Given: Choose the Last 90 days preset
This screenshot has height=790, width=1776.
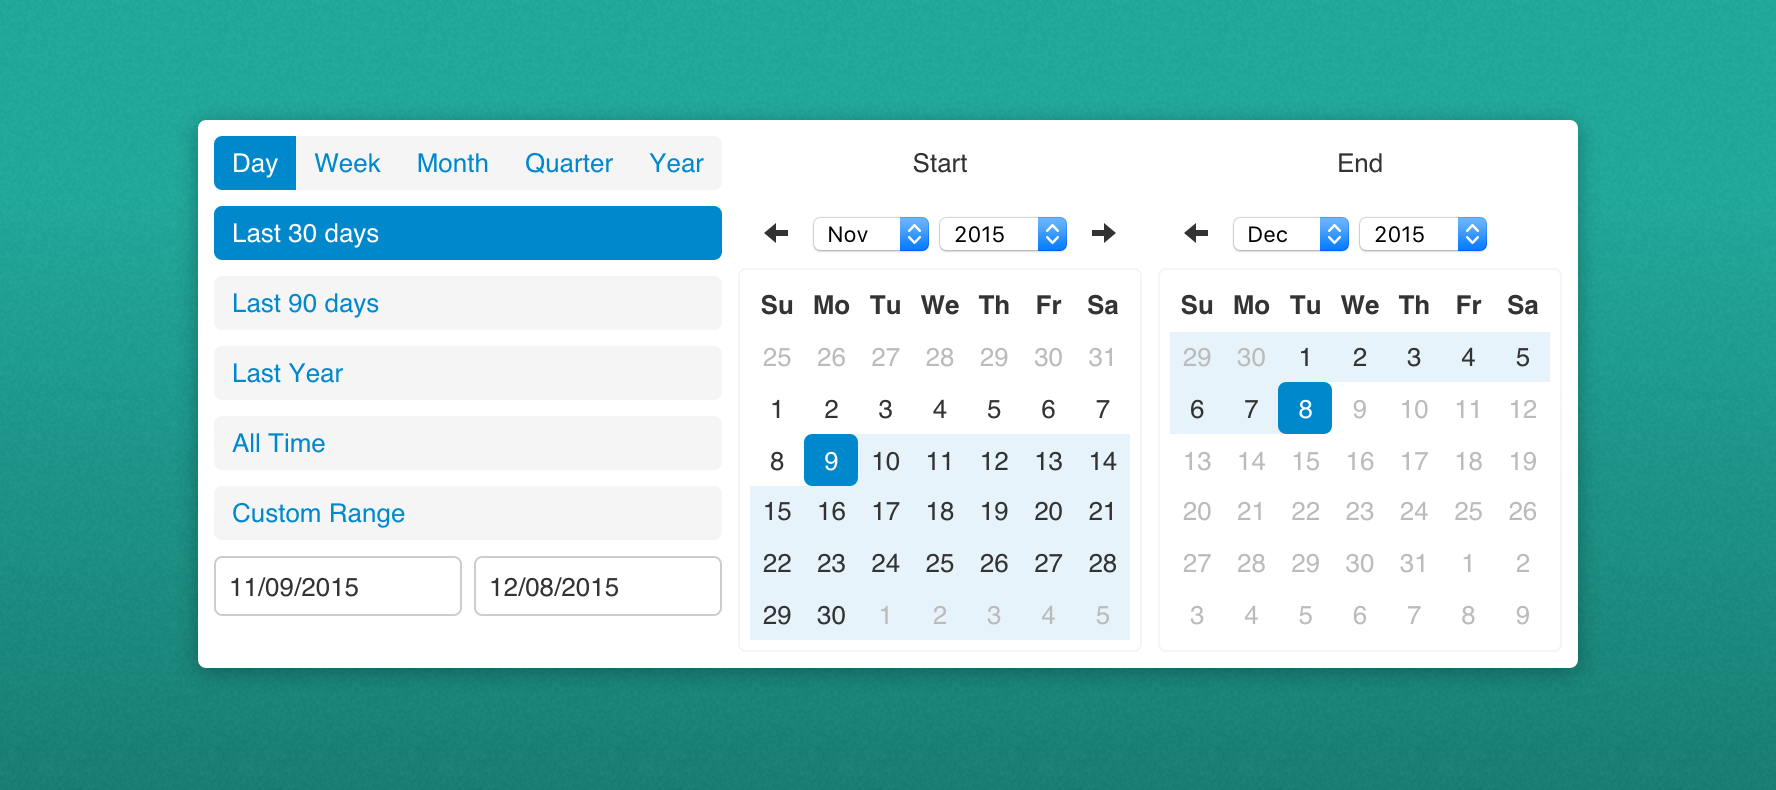Looking at the screenshot, I should pos(467,303).
